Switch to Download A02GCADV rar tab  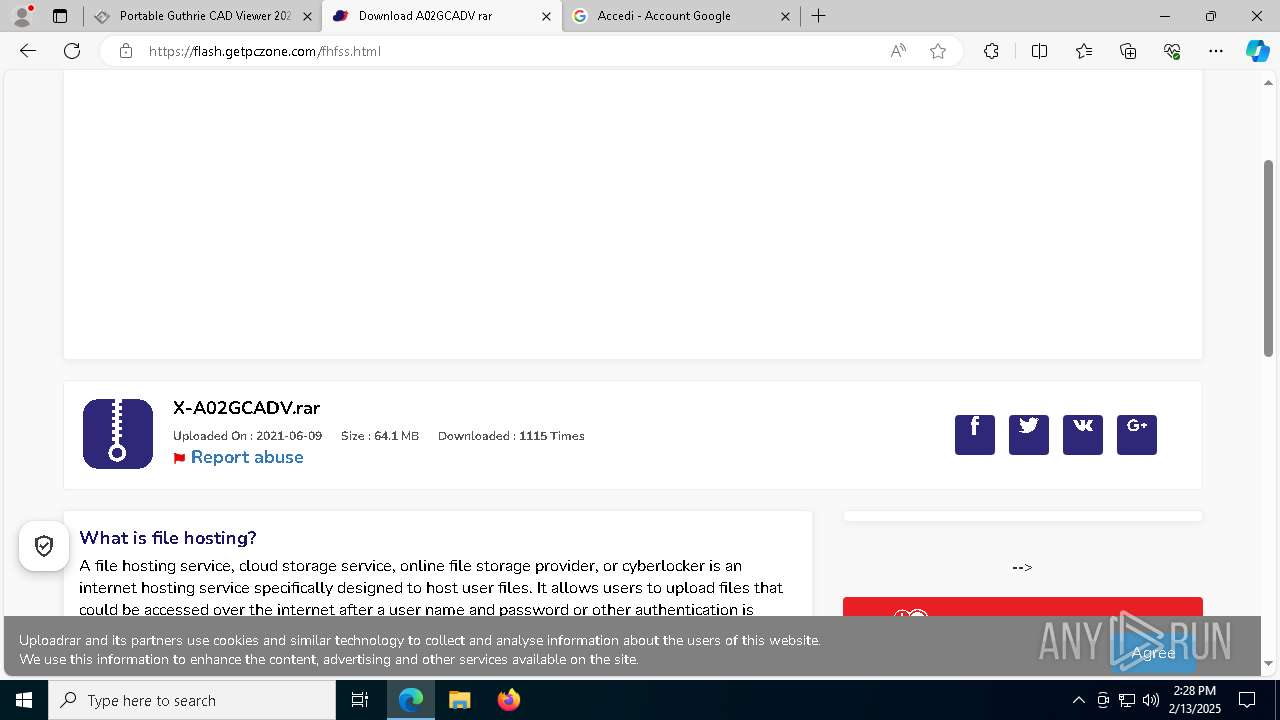(443, 16)
